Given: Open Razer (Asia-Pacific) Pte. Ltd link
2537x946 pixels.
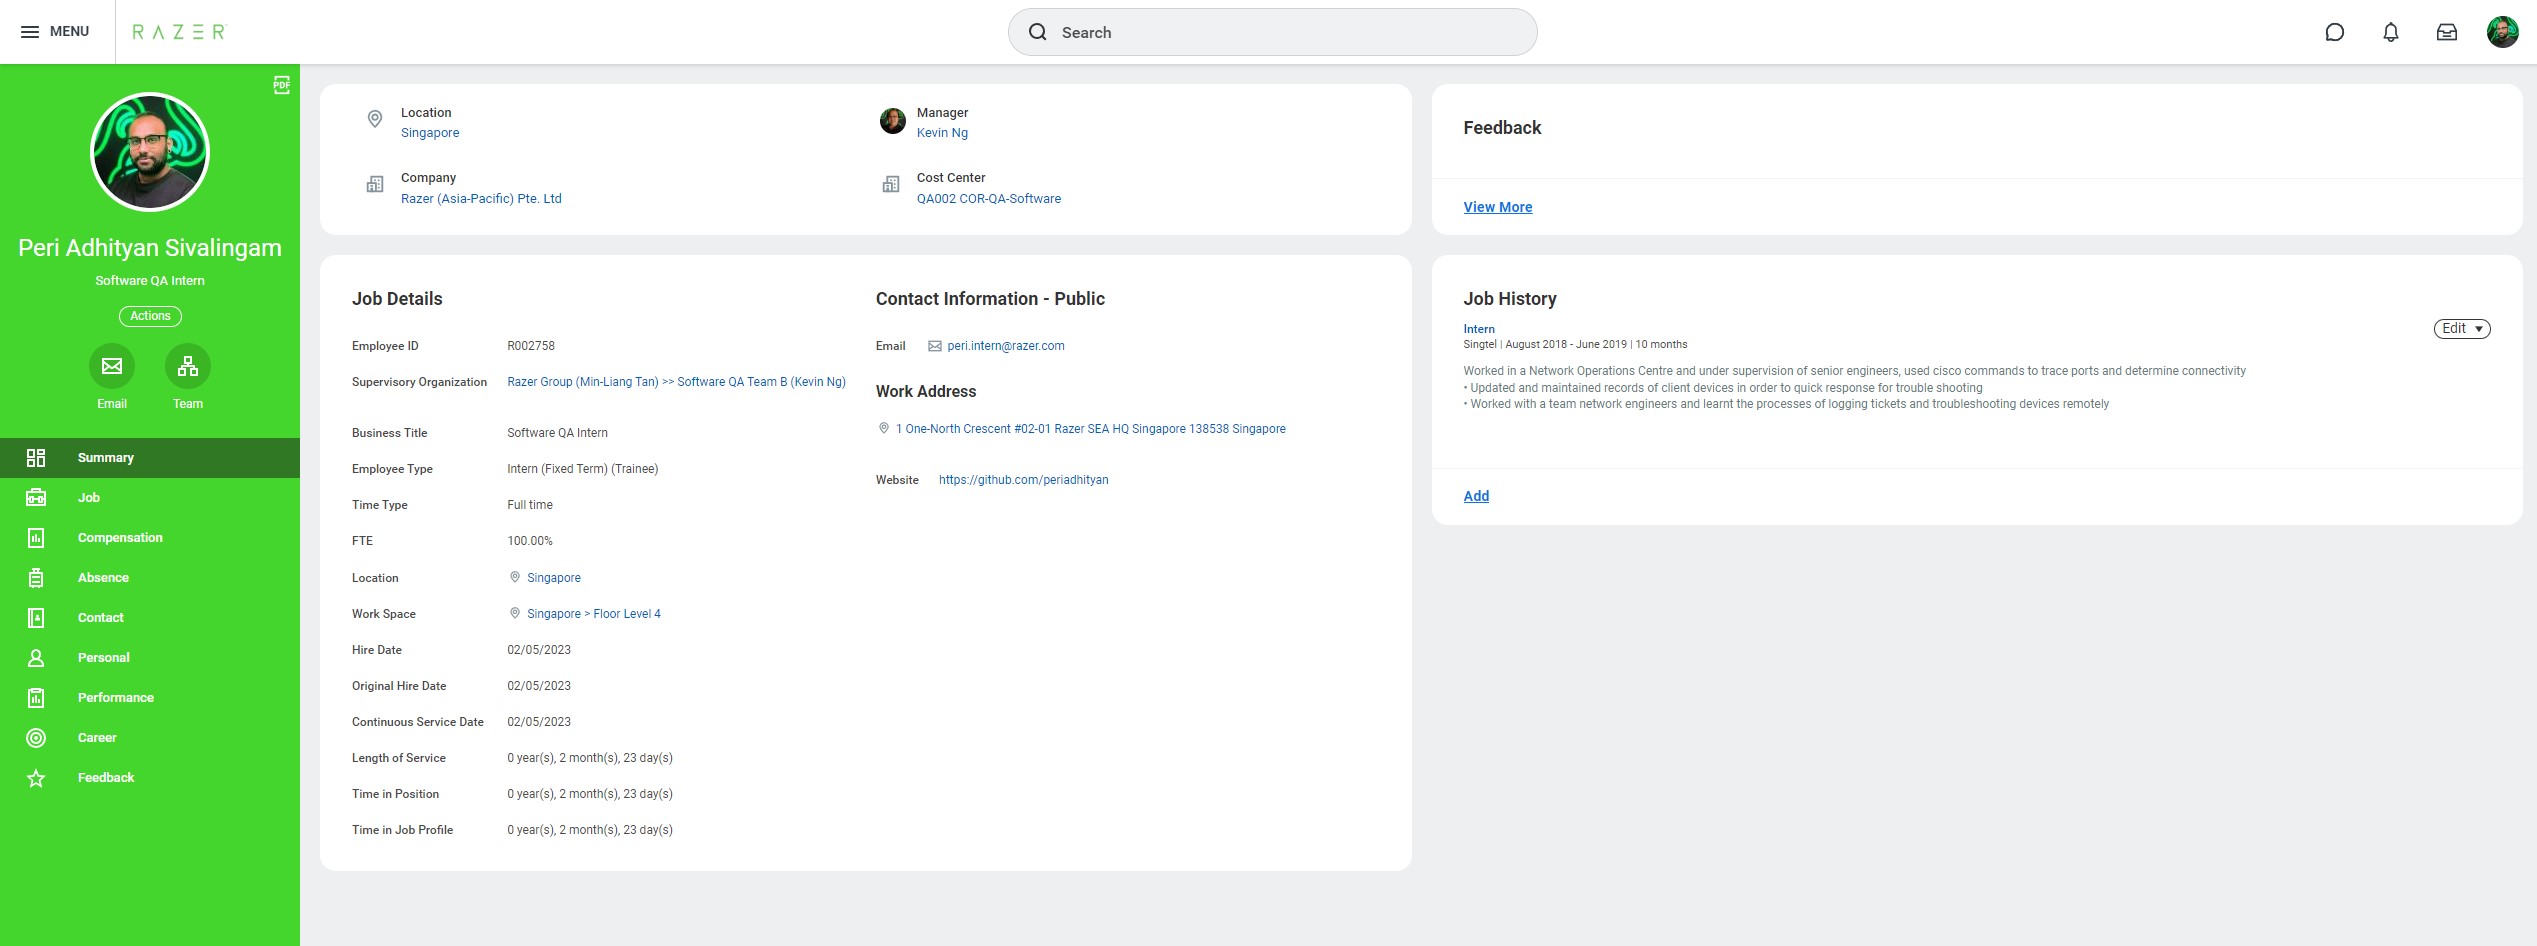Looking at the screenshot, I should (481, 199).
